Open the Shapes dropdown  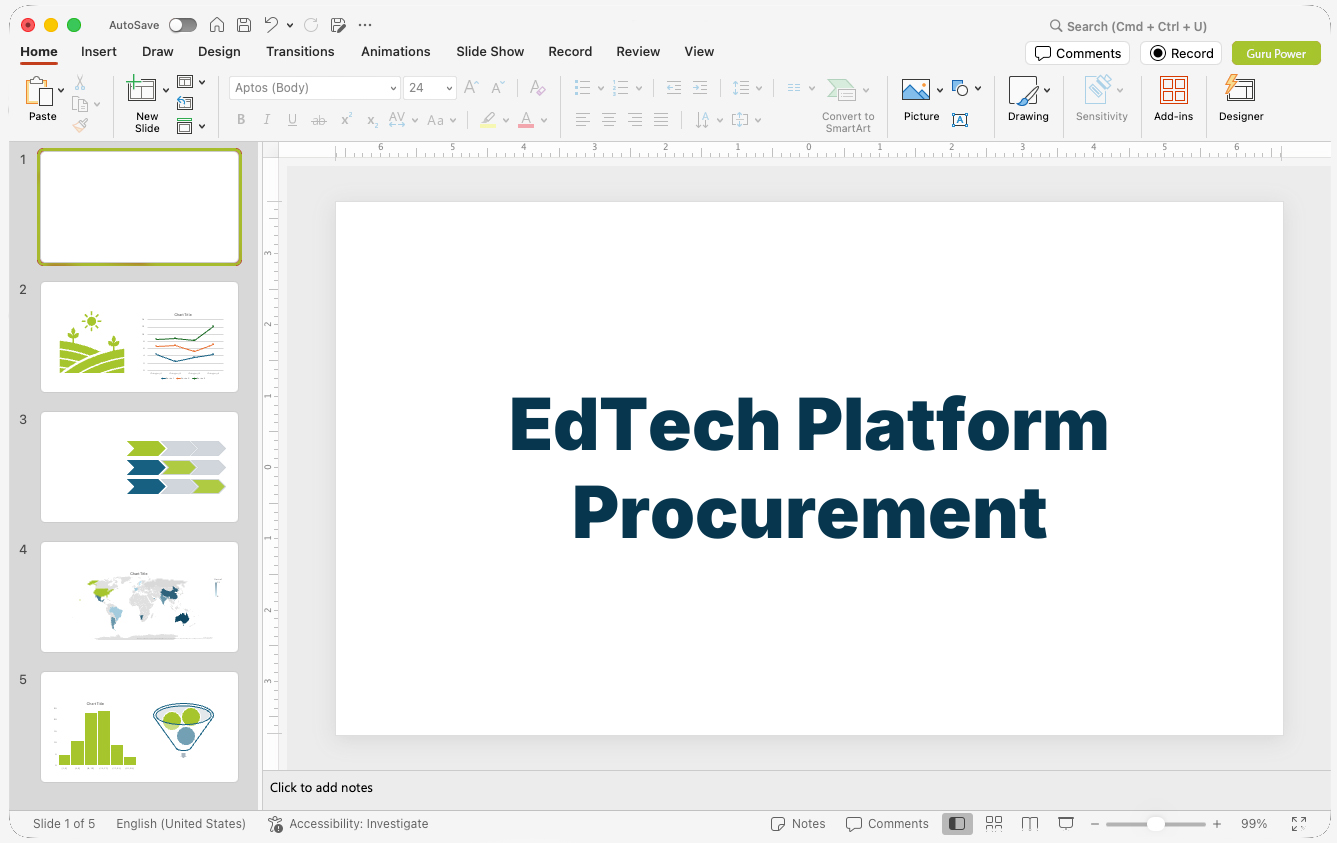pos(966,88)
